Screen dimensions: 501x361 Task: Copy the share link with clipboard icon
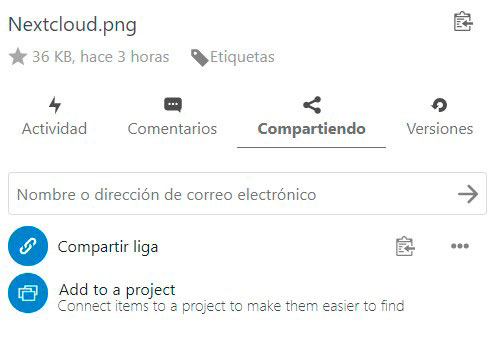405,246
